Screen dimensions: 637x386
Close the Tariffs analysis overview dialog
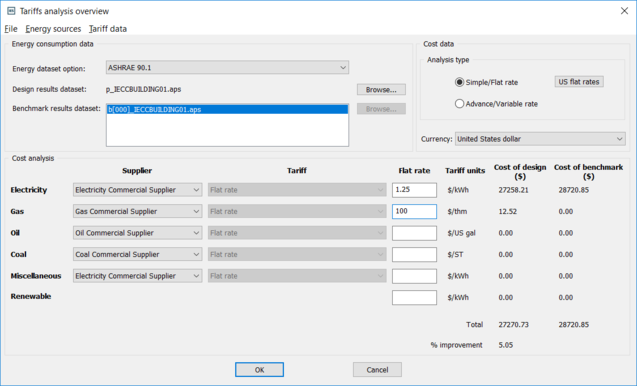624,11
